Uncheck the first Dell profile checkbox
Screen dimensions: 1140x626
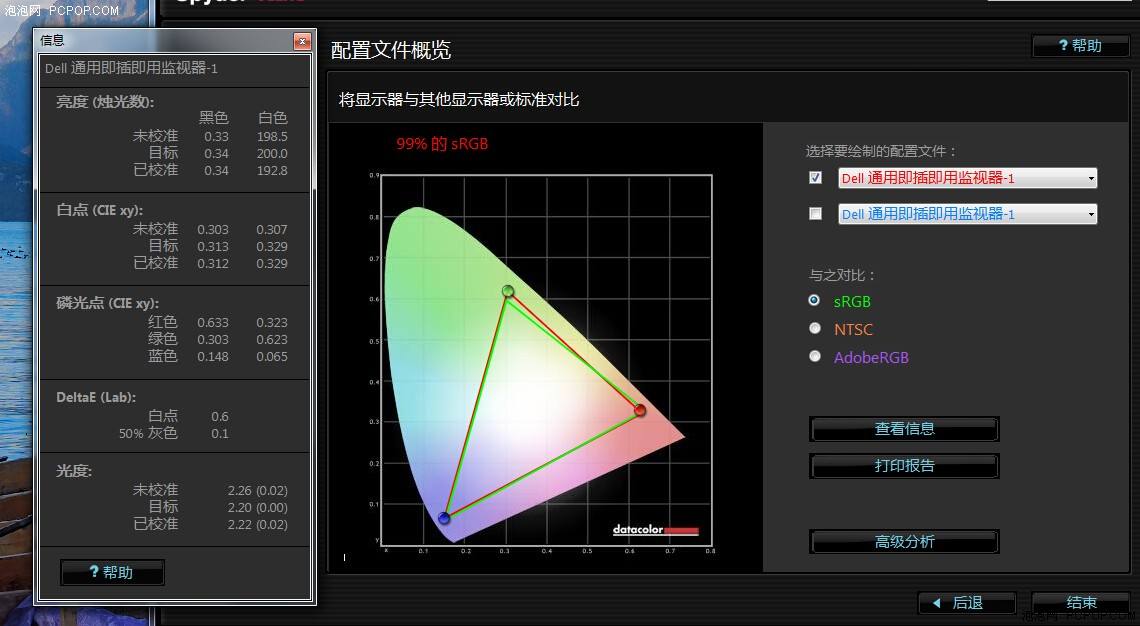(816, 178)
